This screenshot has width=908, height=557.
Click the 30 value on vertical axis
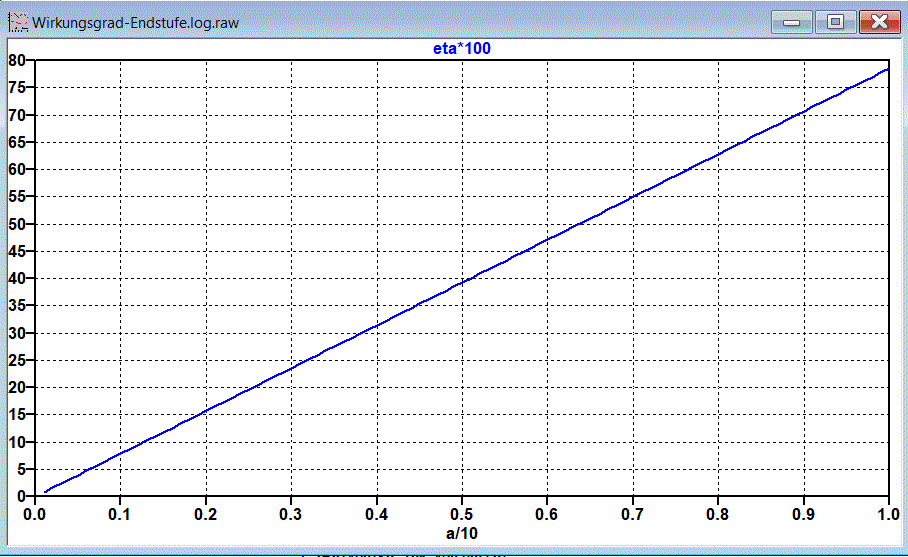coord(16,333)
